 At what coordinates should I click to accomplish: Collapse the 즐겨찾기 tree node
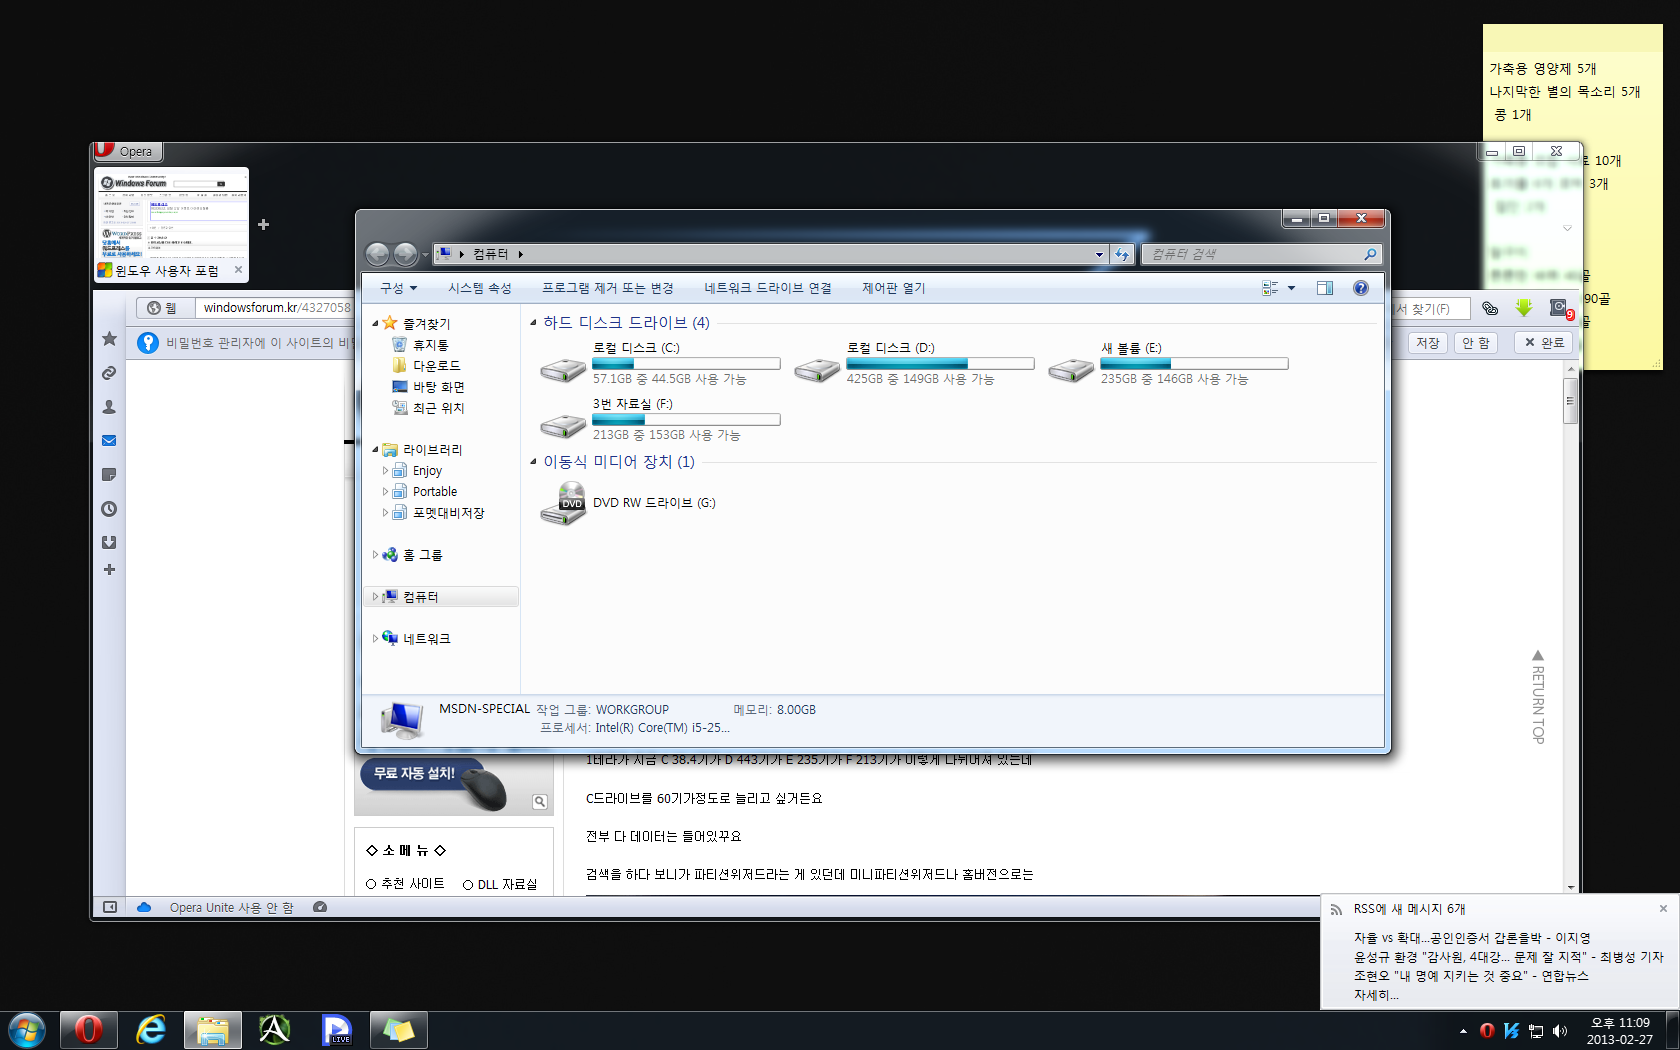point(375,323)
